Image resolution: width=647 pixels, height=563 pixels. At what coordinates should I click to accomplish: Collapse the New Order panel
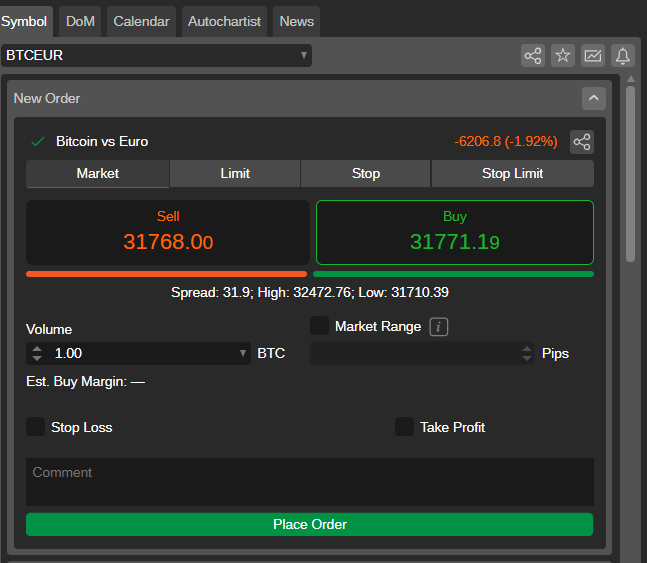click(594, 98)
